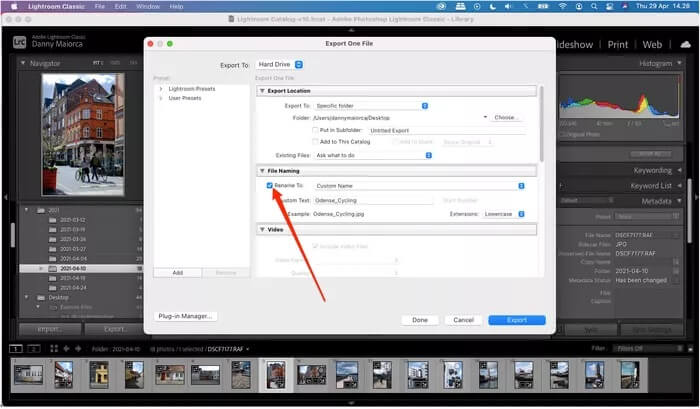Image resolution: width=700 pixels, height=409 pixels.
Task: Uncheck the Rename To checkbox
Action: (x=269, y=185)
